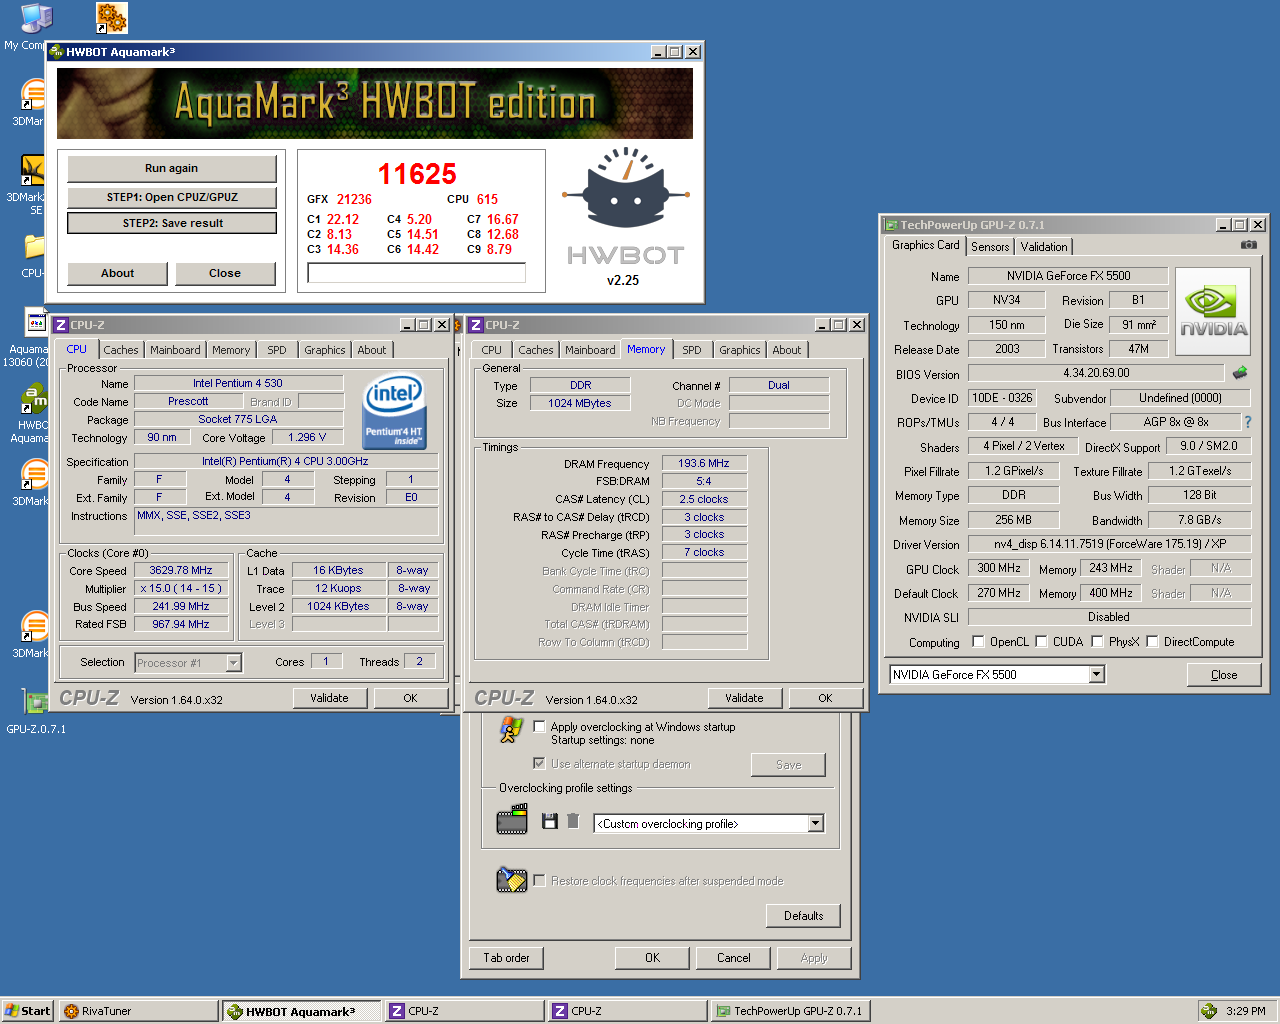Click the empty text field in HWBOT Aquamark

[417, 273]
